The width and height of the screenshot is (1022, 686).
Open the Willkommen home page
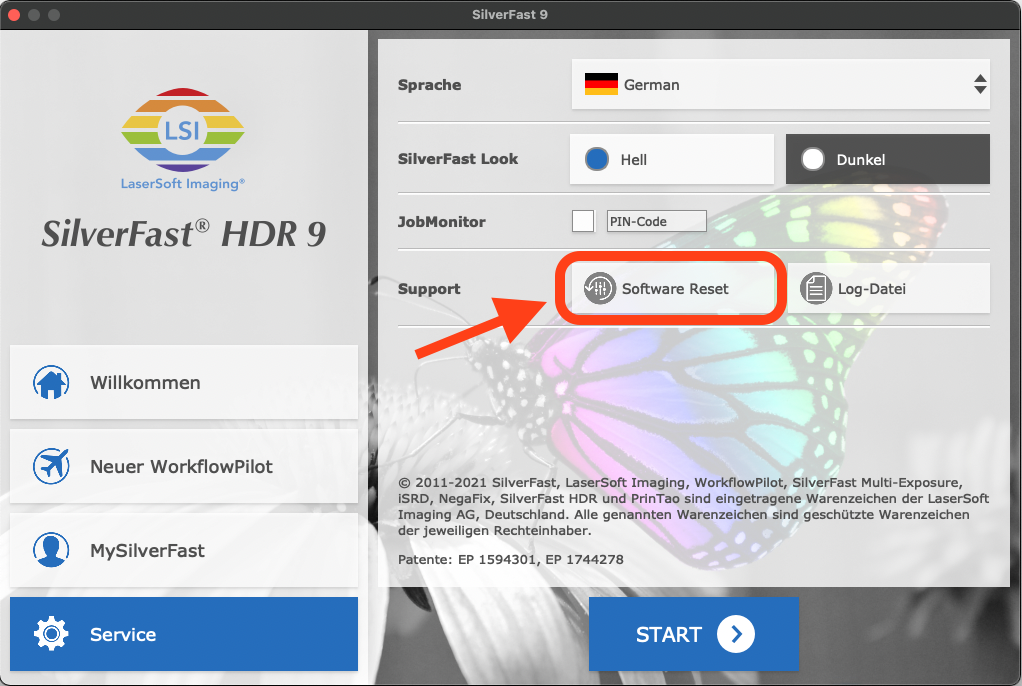coord(184,382)
